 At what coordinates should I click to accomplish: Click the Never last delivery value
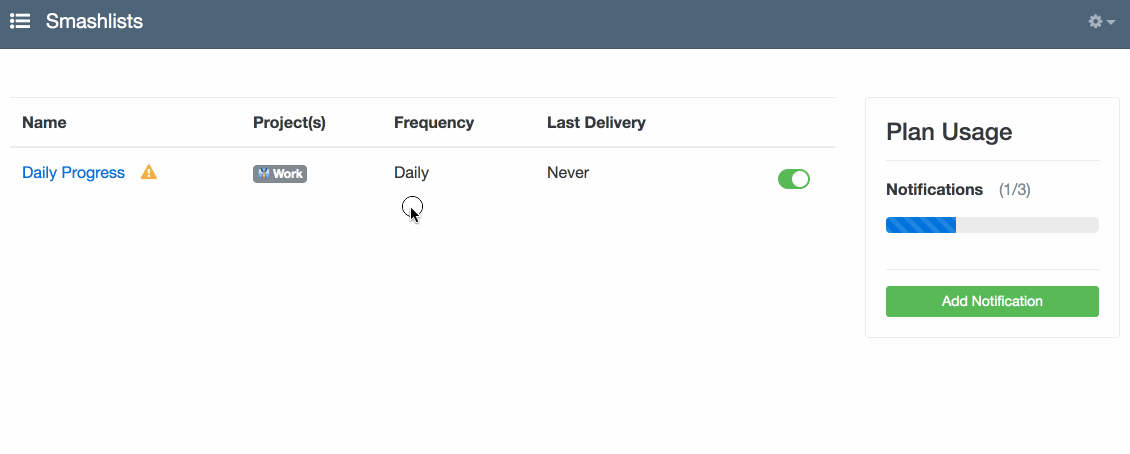coord(568,173)
